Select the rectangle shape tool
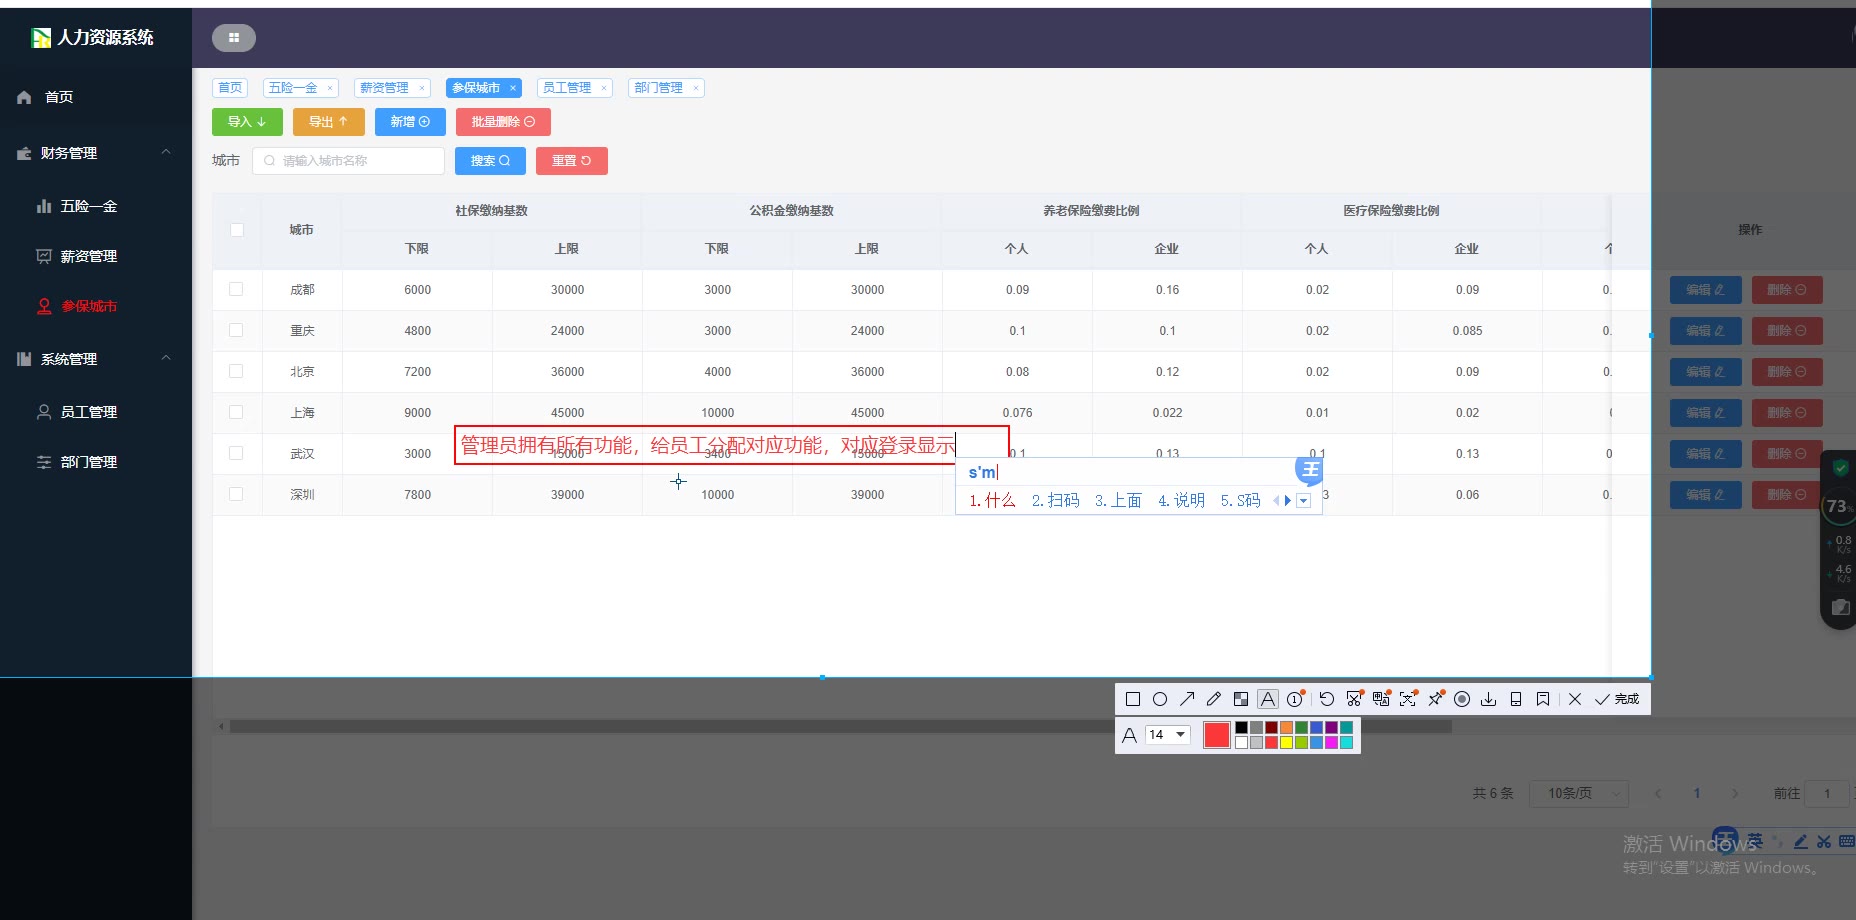Image resolution: width=1856 pixels, height=920 pixels. point(1133,699)
